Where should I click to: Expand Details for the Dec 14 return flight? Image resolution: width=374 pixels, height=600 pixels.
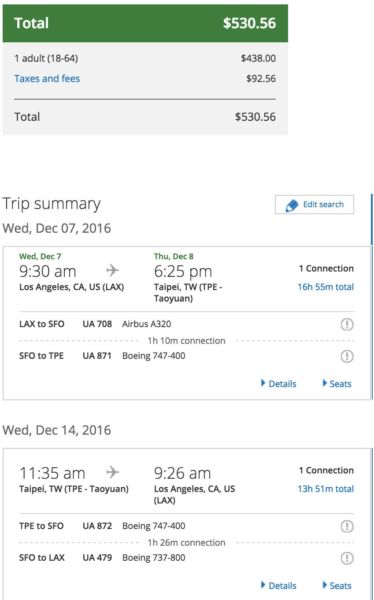(279, 585)
